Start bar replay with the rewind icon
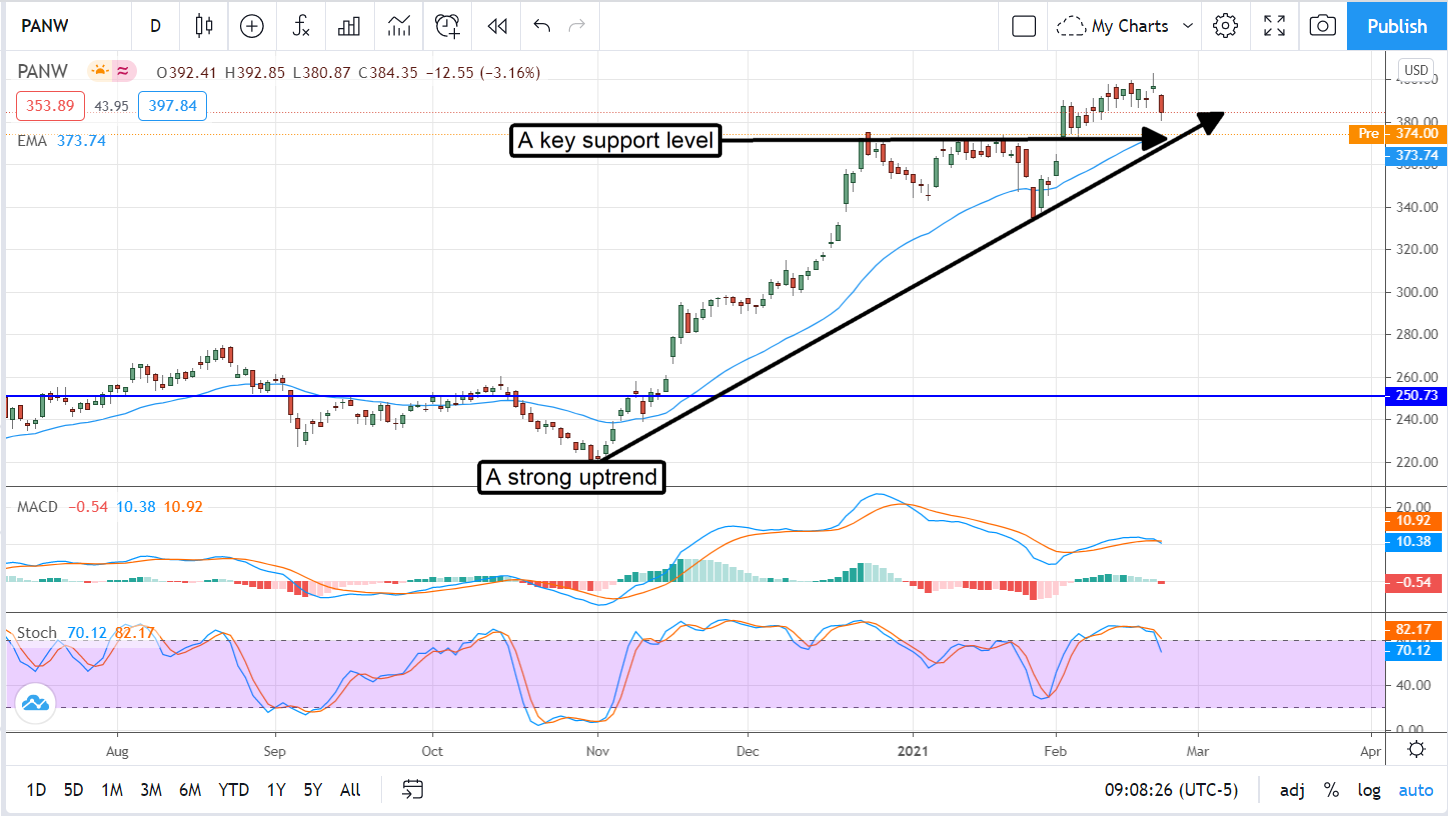This screenshot has width=1448, height=816. coord(497,26)
